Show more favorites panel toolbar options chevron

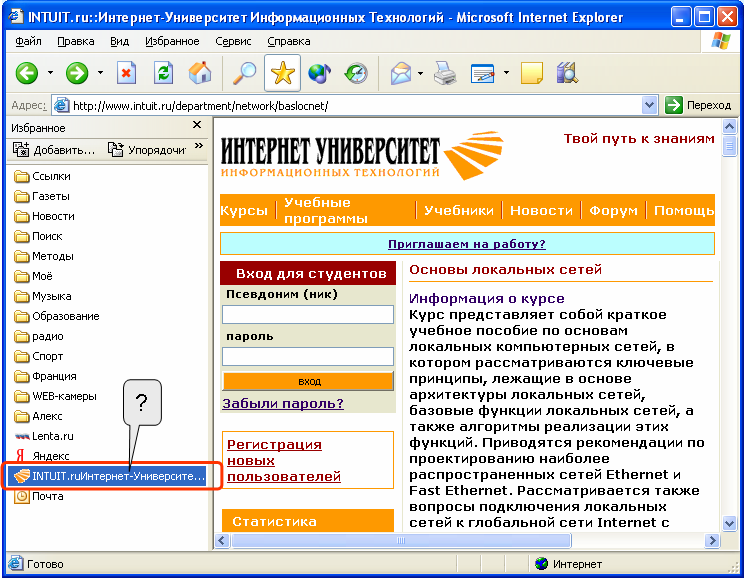click(199, 146)
